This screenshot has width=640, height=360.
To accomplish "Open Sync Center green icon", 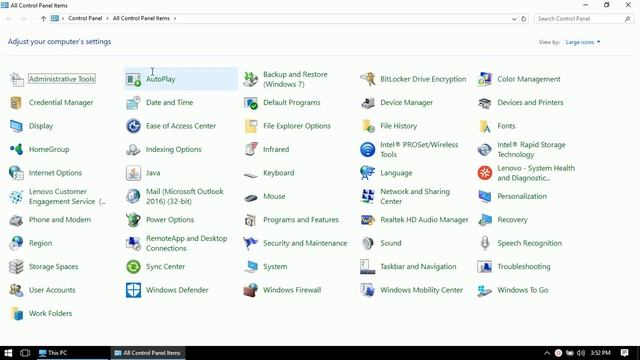I will pyautogui.click(x=133, y=267).
